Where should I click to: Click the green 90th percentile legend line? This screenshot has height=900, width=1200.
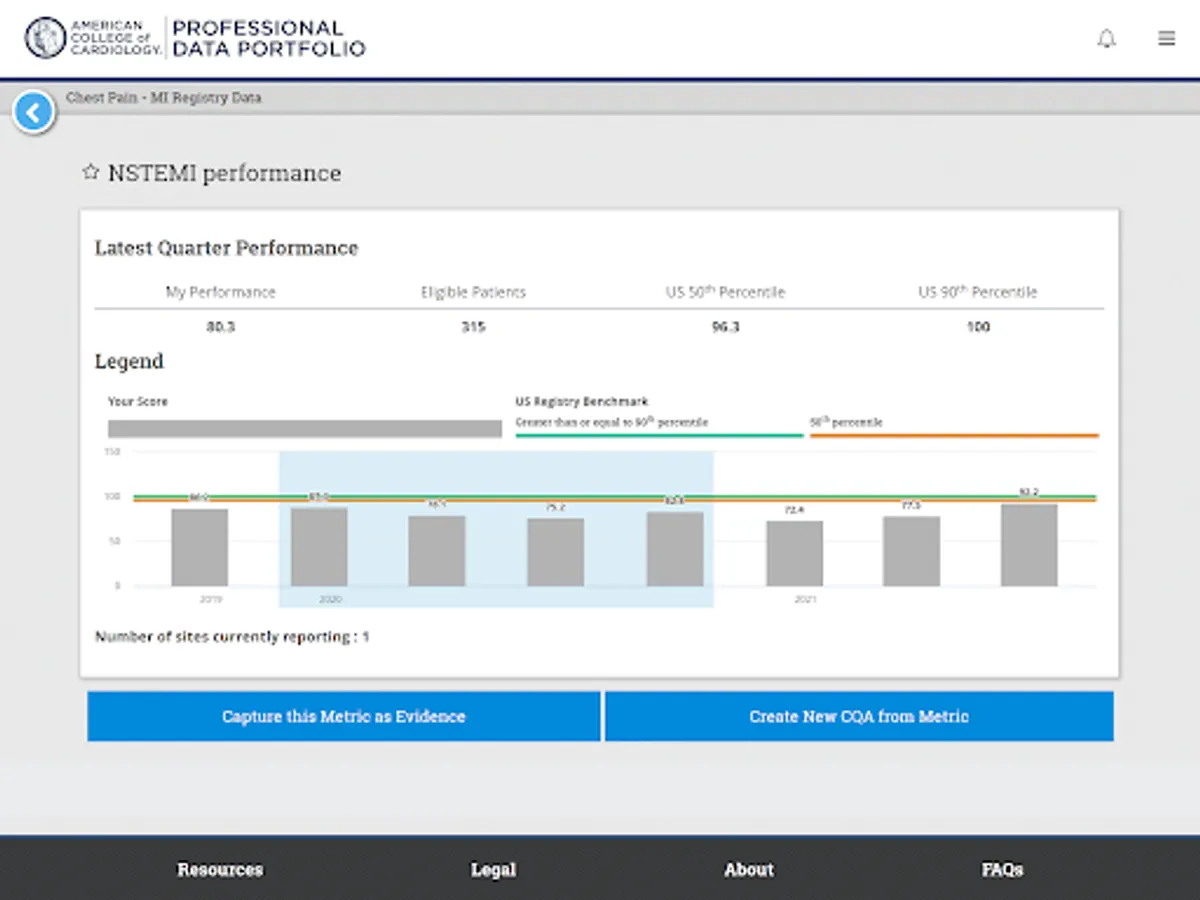pyautogui.click(x=659, y=435)
